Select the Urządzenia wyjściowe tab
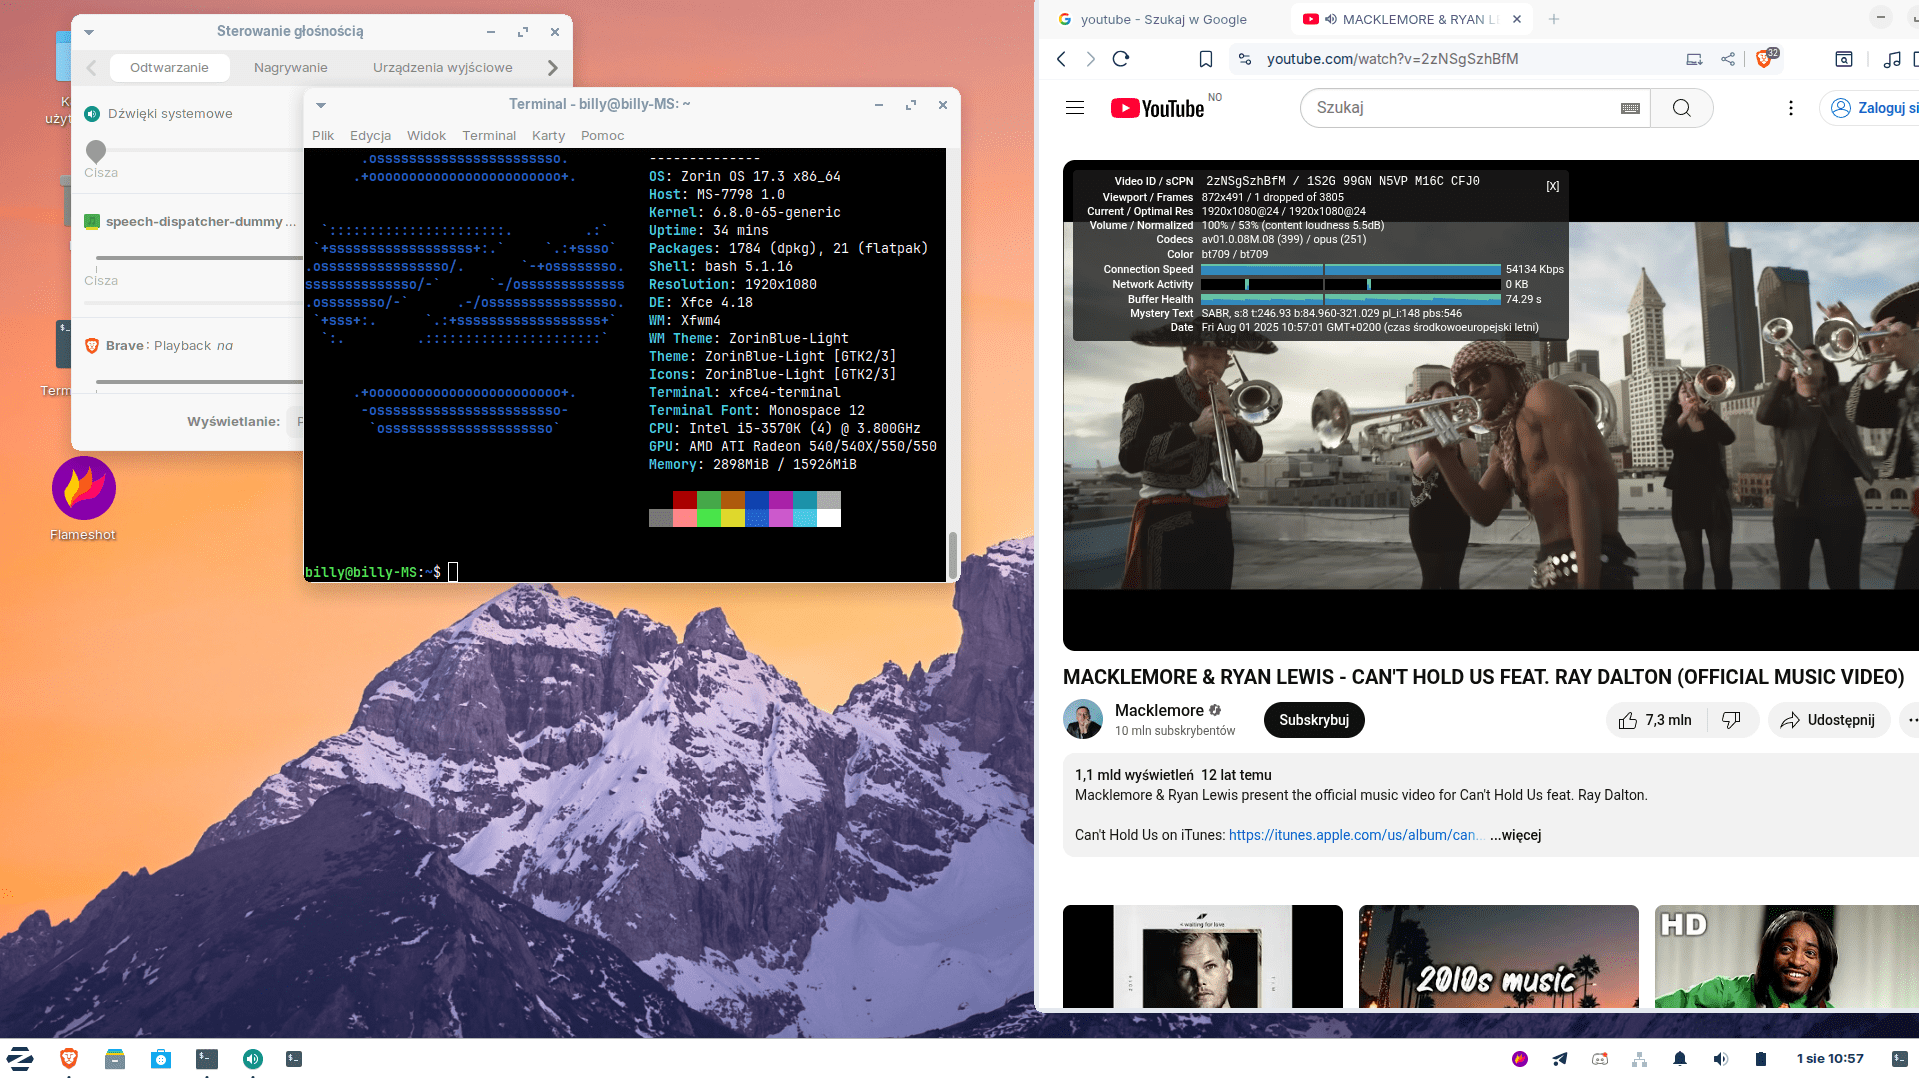 (x=443, y=68)
